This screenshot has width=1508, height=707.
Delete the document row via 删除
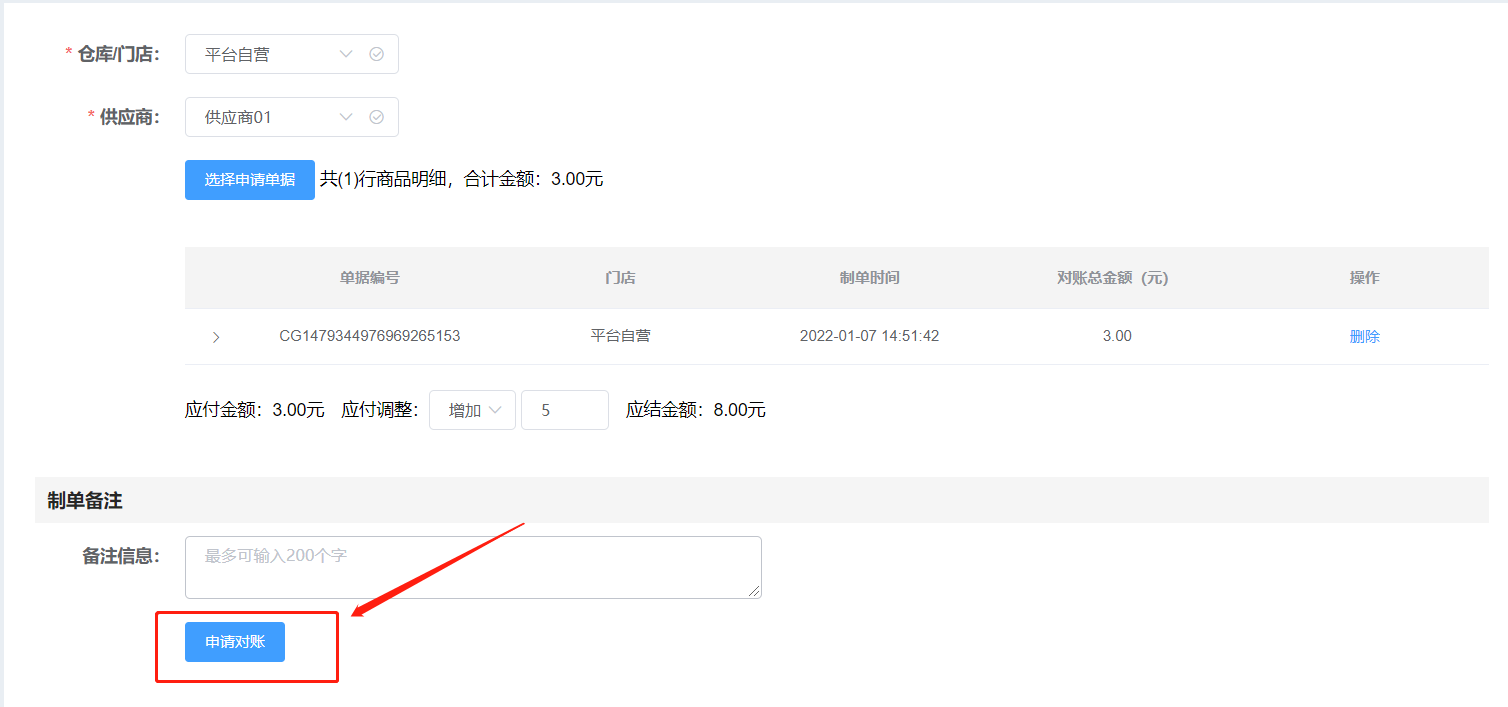point(1364,337)
